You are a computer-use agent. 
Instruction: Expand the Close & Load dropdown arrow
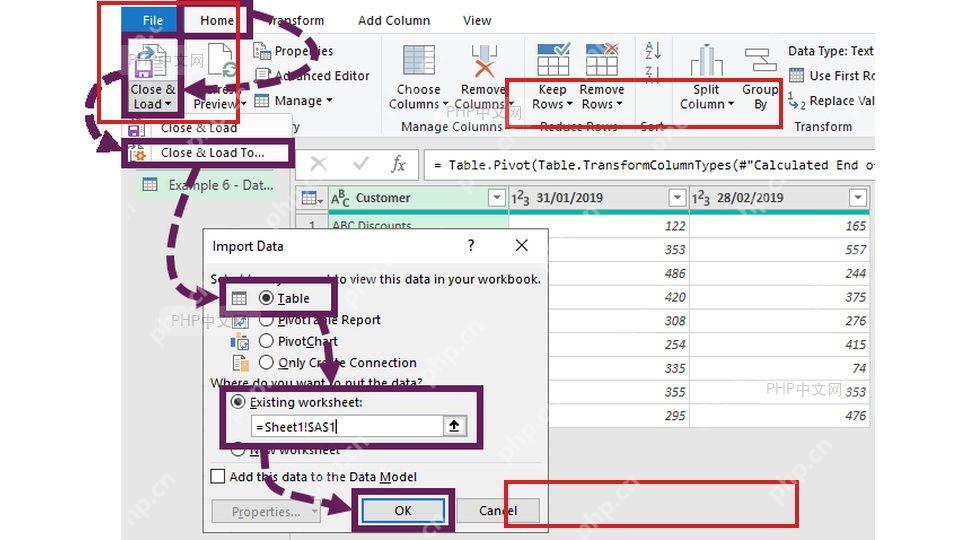point(167,104)
